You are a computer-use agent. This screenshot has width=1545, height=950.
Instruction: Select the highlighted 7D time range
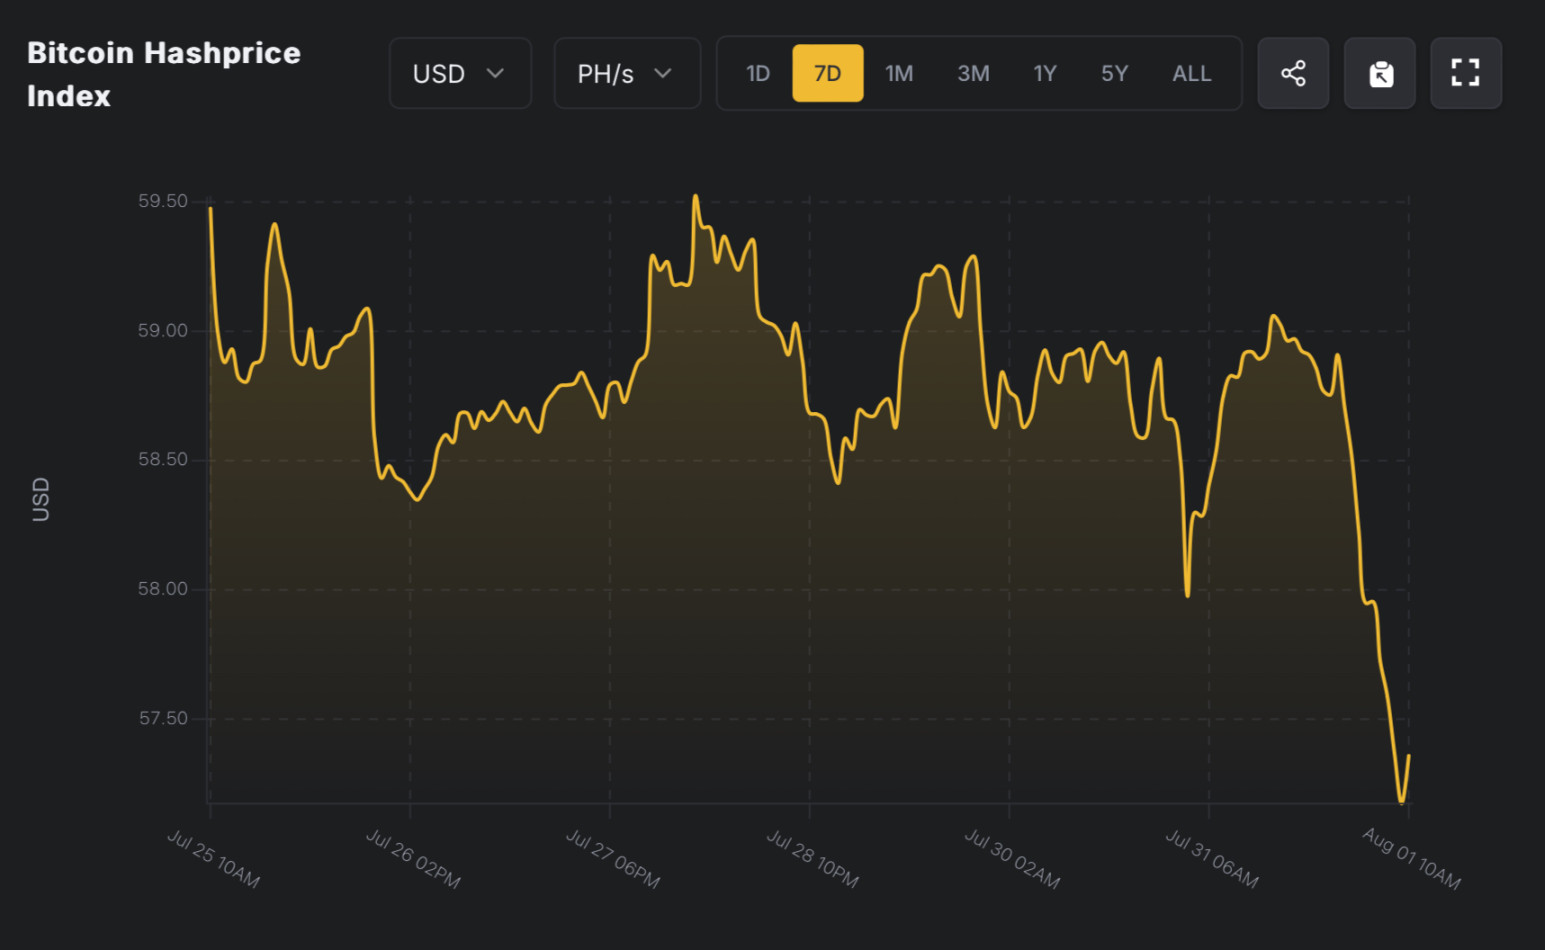[x=827, y=73]
